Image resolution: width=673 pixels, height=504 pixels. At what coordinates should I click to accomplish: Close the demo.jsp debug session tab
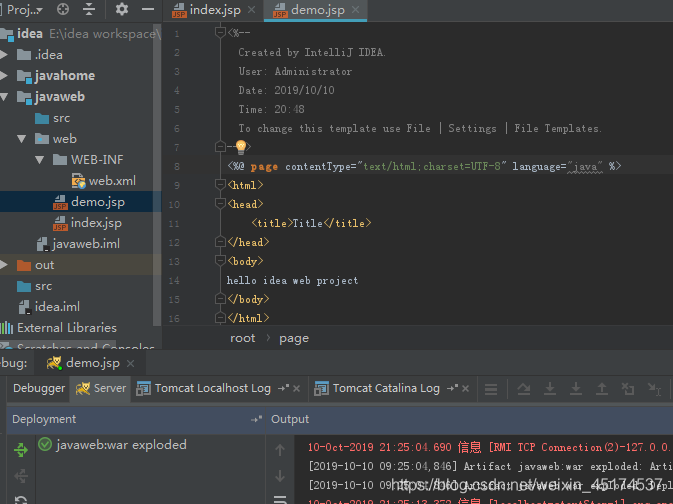pyautogui.click(x=130, y=364)
